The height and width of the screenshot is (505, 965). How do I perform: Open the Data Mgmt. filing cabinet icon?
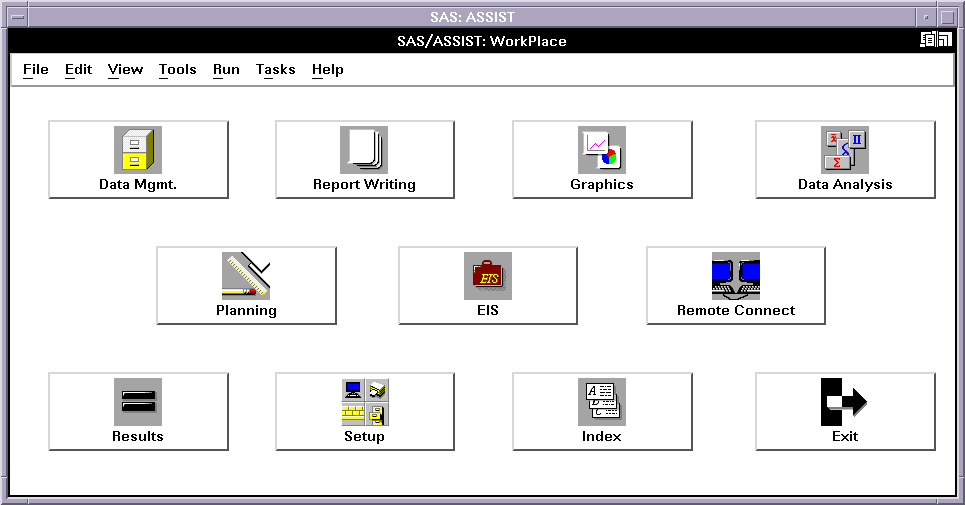[x=138, y=151]
